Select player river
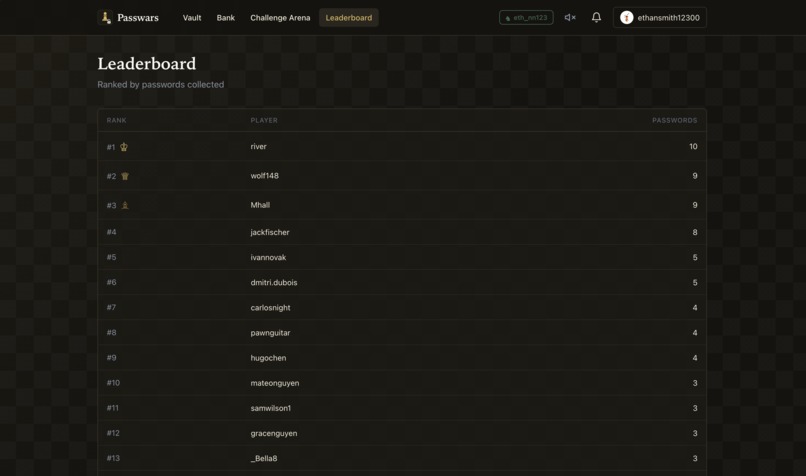 pos(259,147)
